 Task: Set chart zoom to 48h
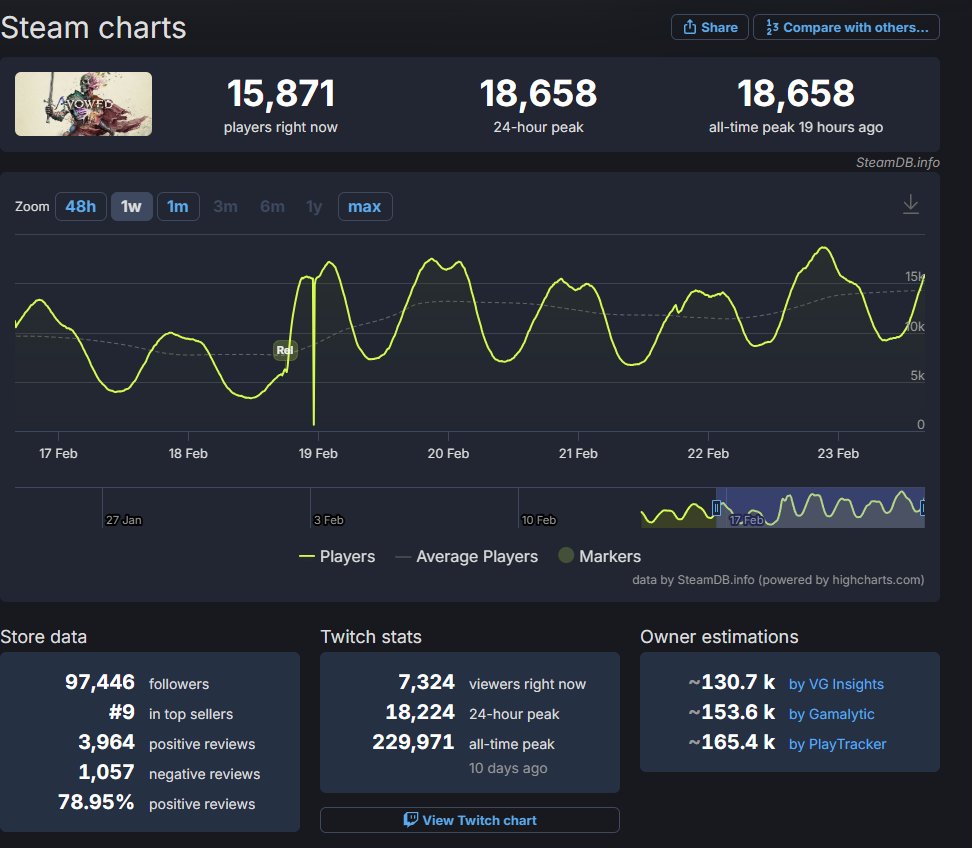81,206
